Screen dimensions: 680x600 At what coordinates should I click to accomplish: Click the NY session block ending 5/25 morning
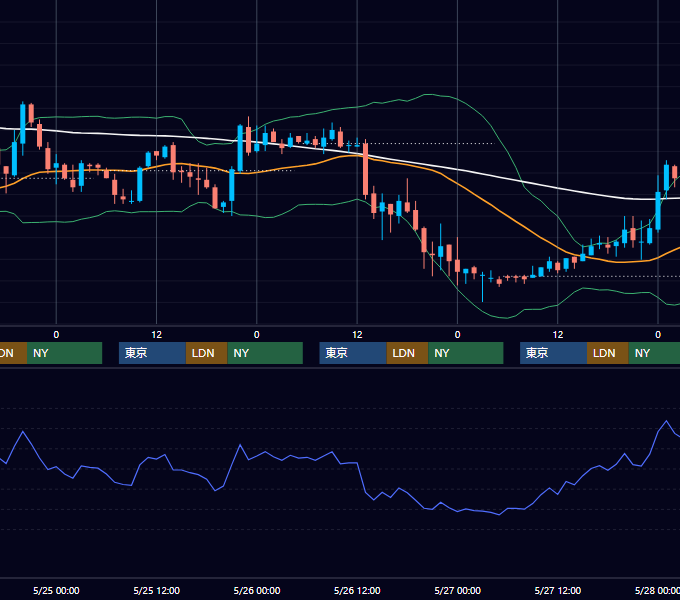[64, 353]
